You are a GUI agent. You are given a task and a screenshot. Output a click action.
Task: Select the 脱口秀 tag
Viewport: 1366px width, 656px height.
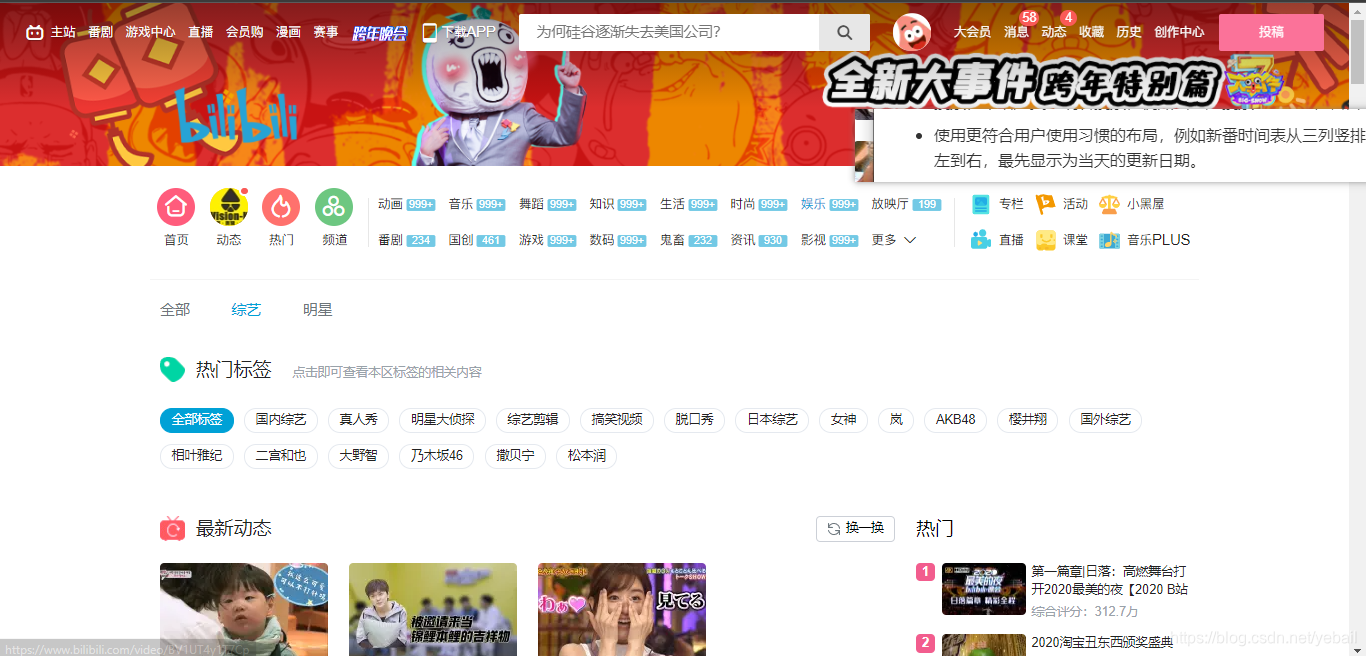(x=694, y=420)
